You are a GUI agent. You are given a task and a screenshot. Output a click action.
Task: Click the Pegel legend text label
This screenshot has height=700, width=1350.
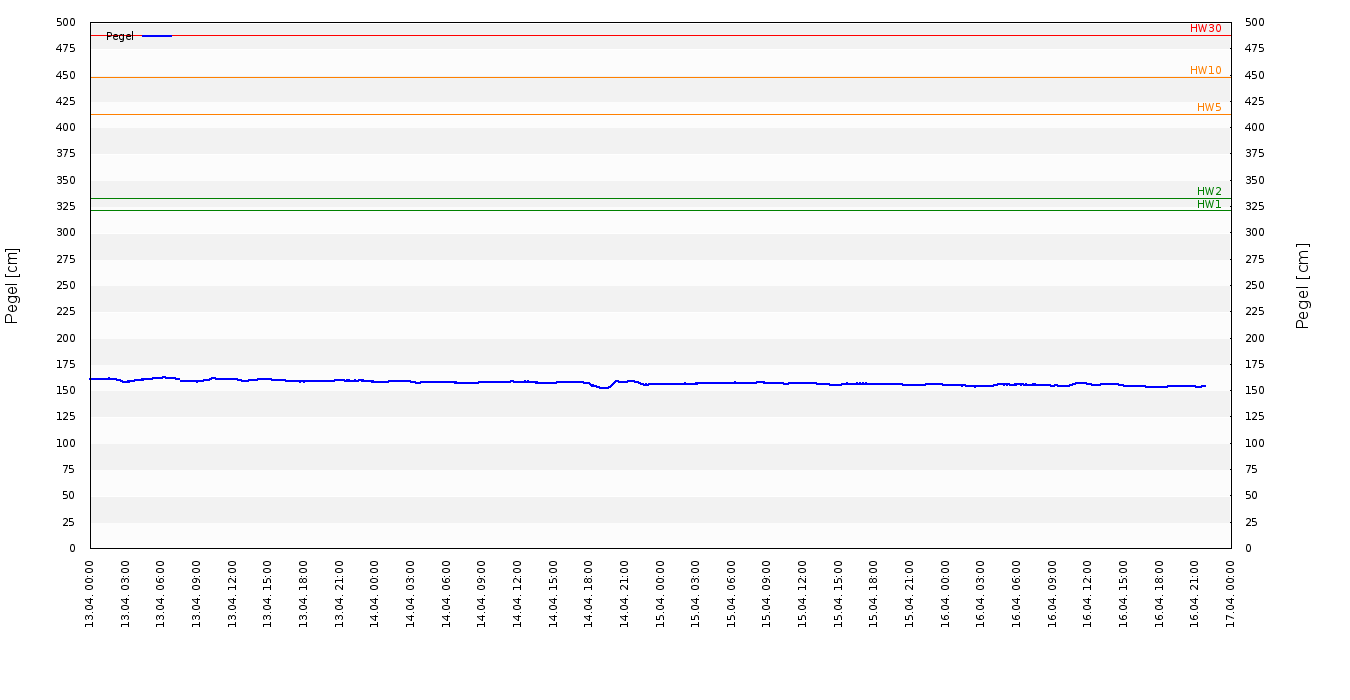(120, 37)
